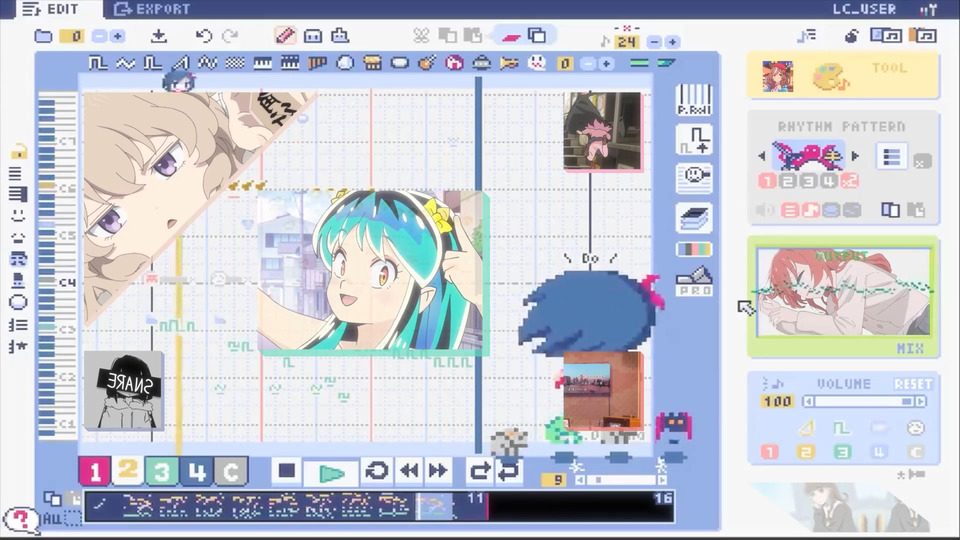Screen dimensions: 960x540
Task: Click the add square-wave note icon
Action: click(x=694, y=140)
